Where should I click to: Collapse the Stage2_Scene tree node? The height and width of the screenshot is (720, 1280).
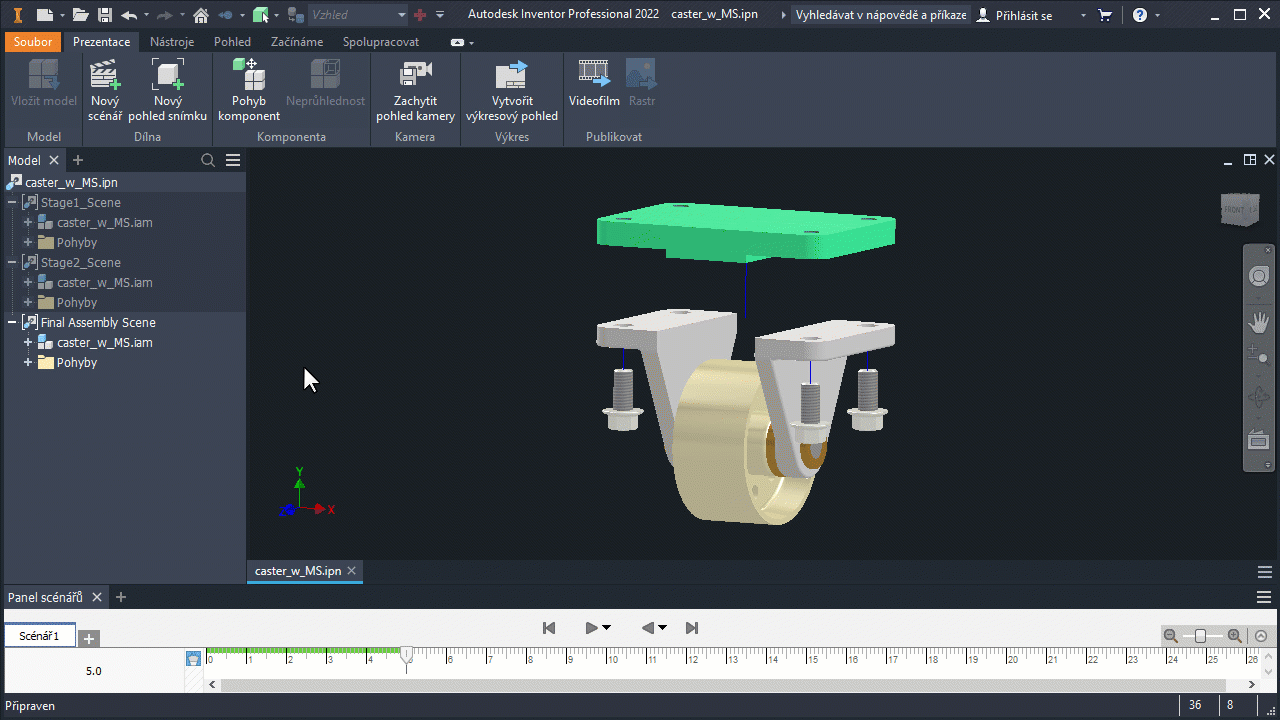(12, 262)
